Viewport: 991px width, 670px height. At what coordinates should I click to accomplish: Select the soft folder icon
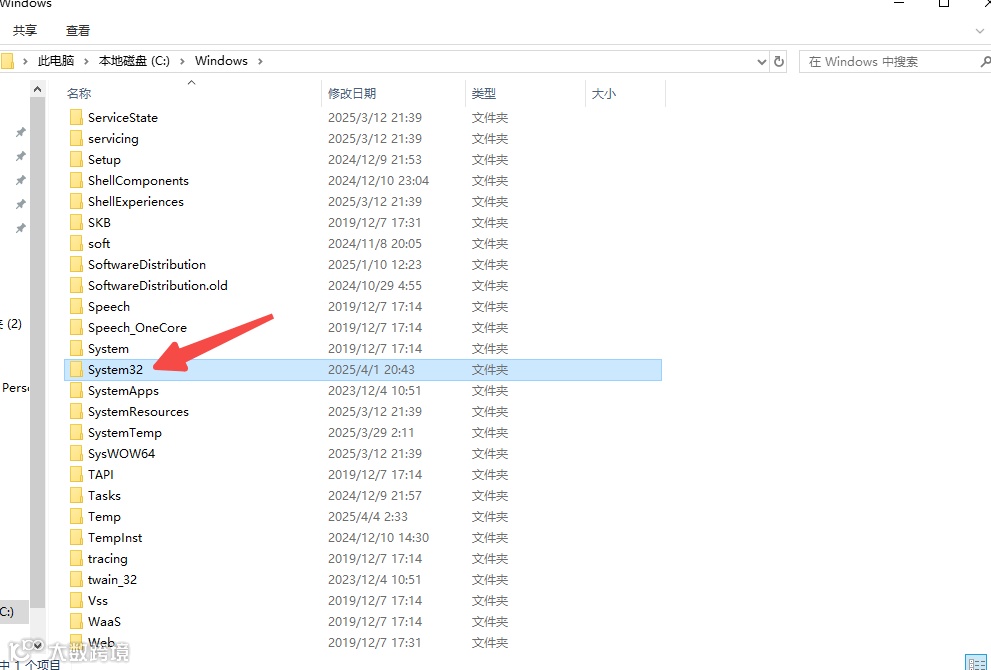click(76, 243)
